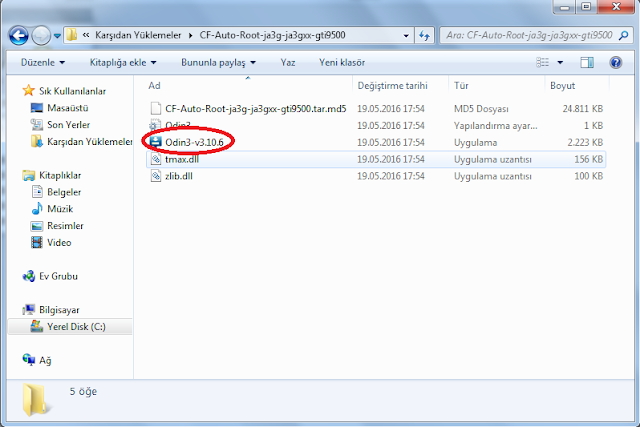Image resolution: width=640 pixels, height=427 pixels.
Task: Toggle the preview pane icon
Action: (x=587, y=62)
